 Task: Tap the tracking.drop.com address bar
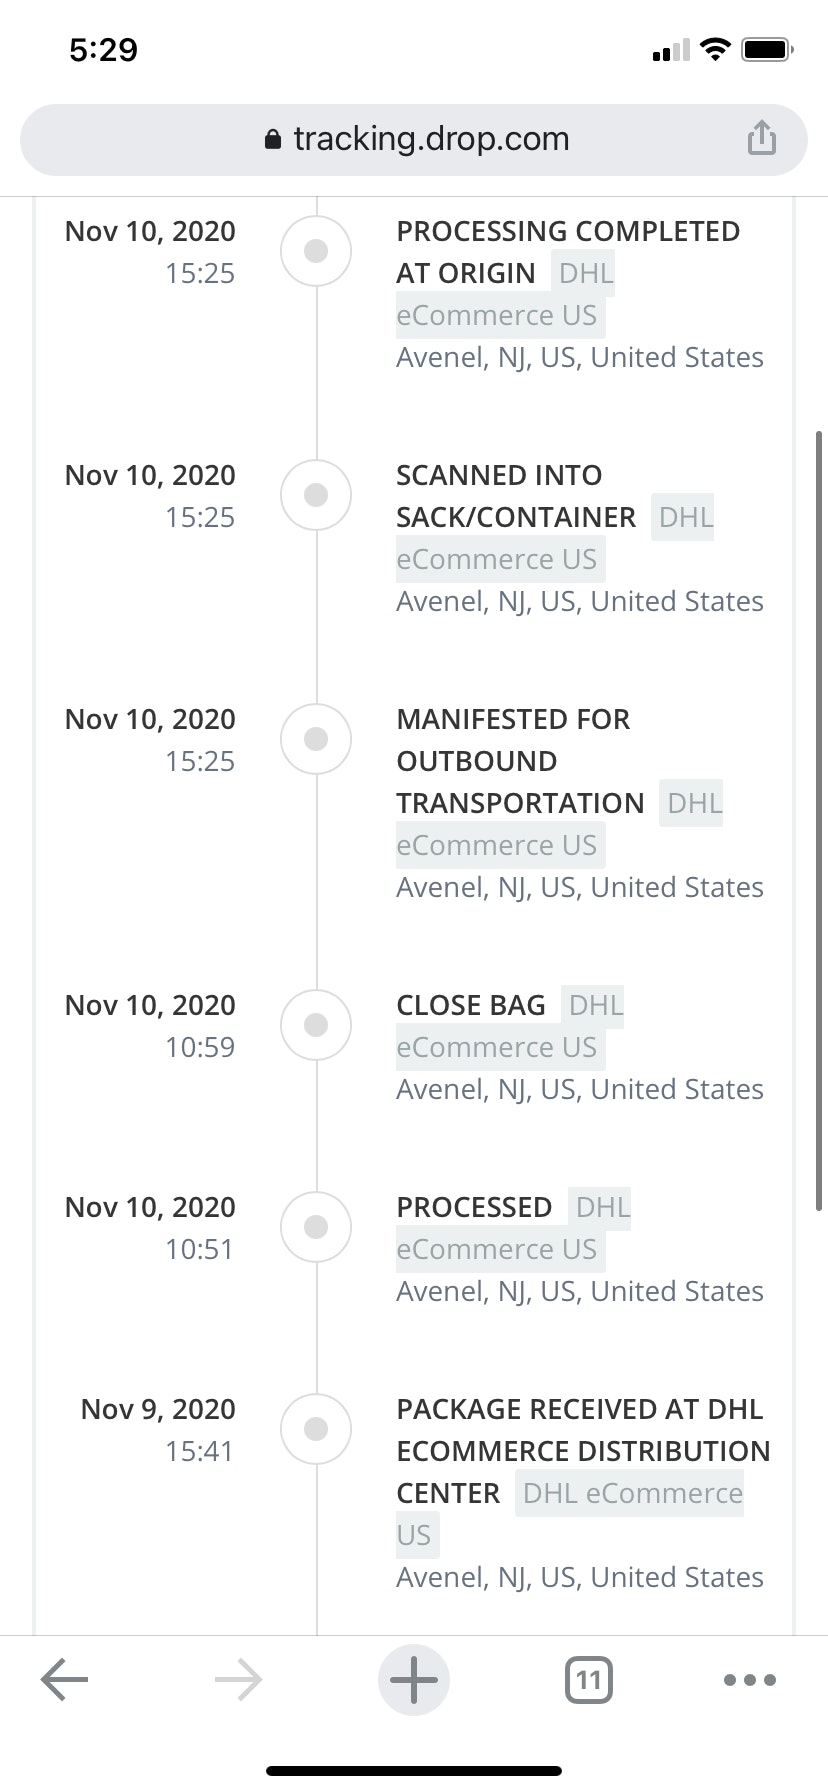click(430, 139)
